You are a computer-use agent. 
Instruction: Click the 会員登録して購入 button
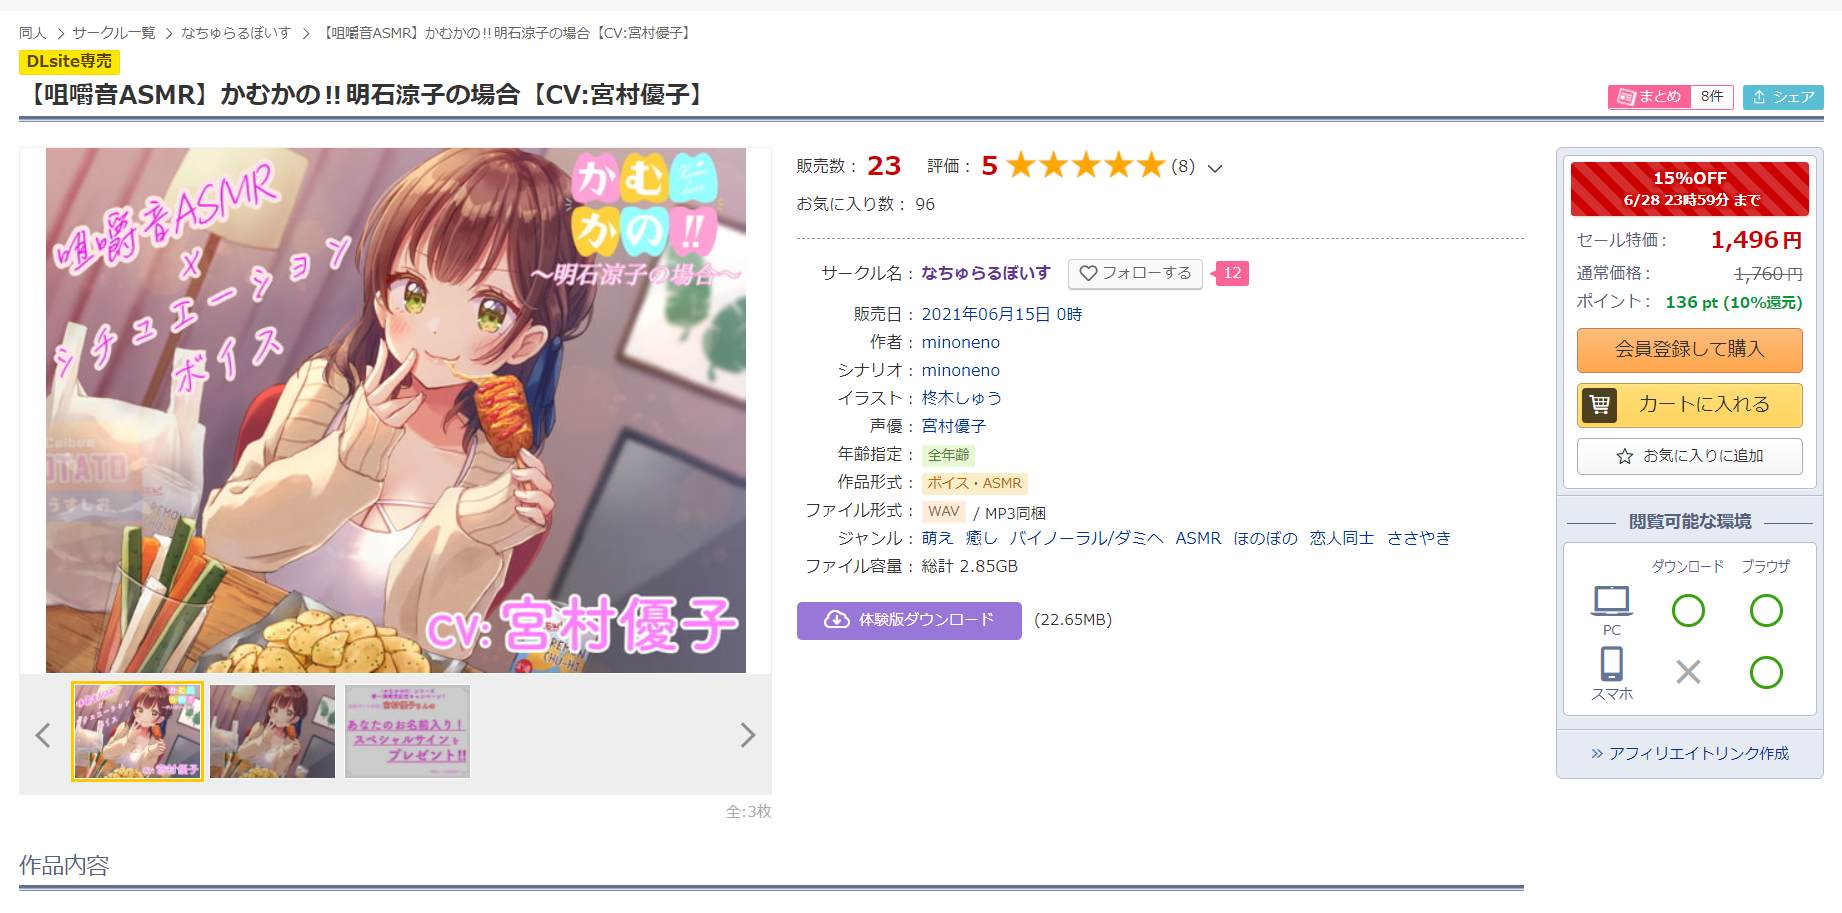(x=1690, y=350)
